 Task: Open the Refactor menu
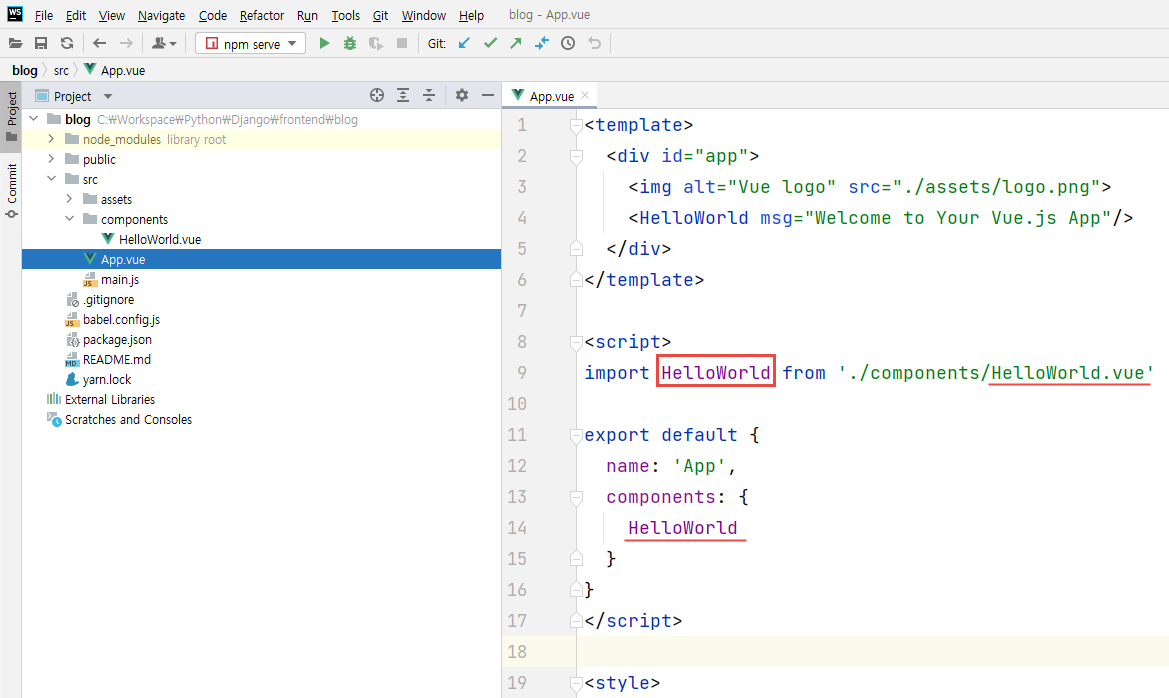coord(262,15)
